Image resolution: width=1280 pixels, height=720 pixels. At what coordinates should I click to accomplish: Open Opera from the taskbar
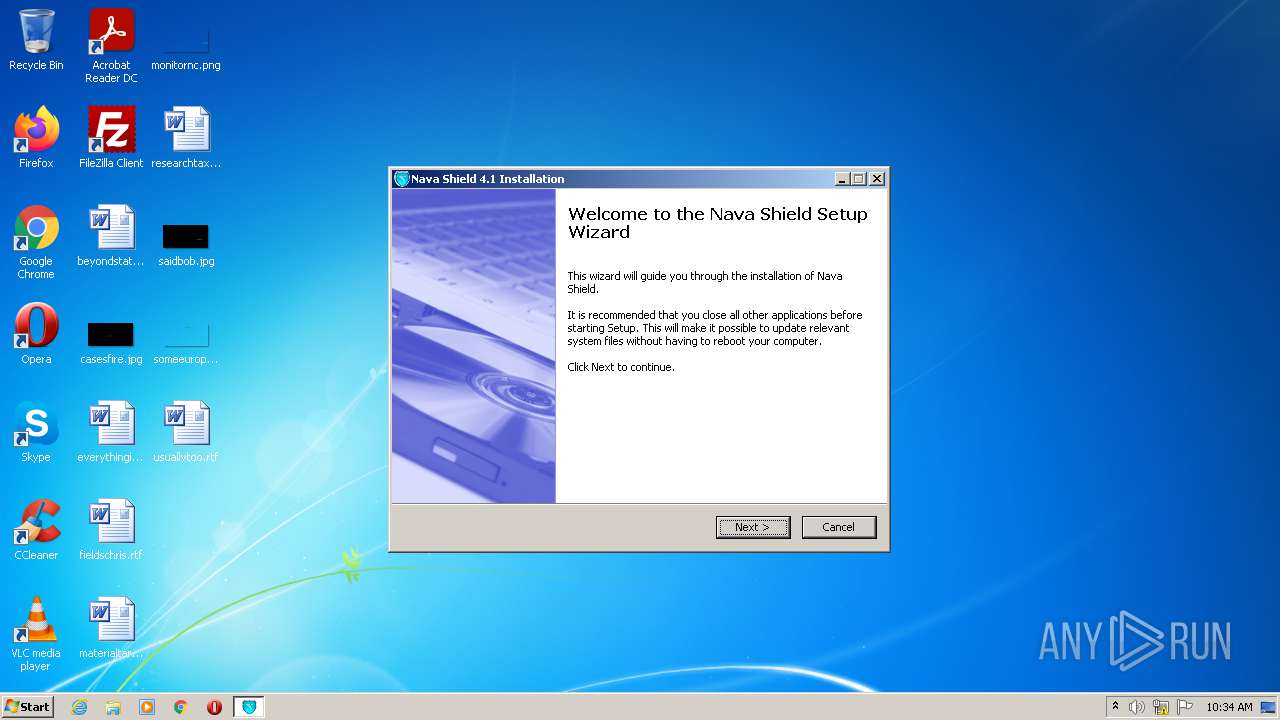[214, 707]
